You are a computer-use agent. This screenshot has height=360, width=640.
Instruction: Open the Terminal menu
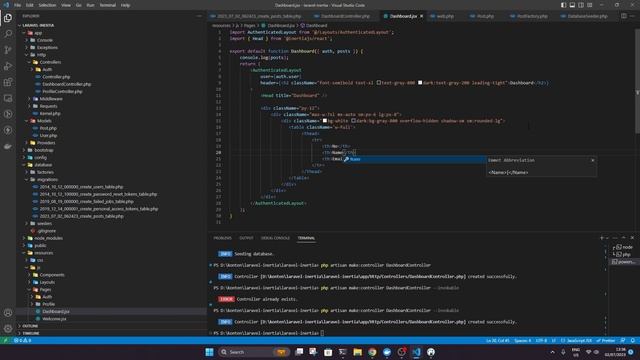pos(108,5)
